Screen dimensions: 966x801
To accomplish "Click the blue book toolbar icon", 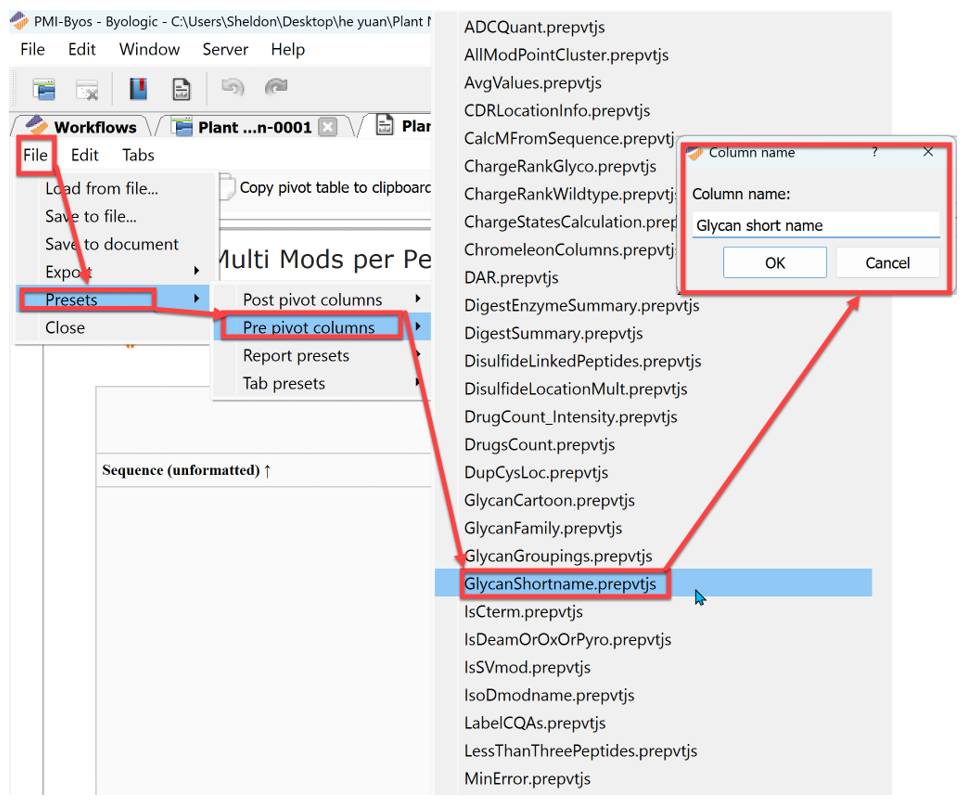I will pos(138,89).
